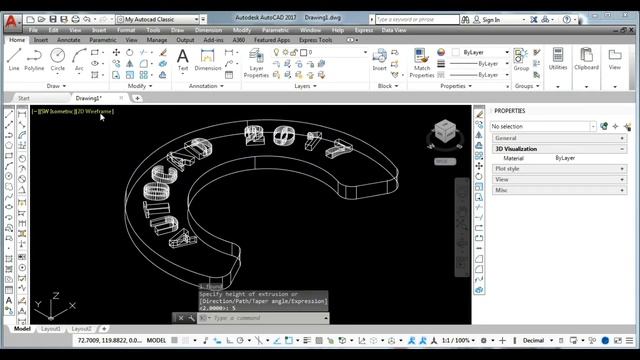Click the Group icon
The height and width of the screenshot is (360, 640).
pyautogui.click(x=521, y=59)
